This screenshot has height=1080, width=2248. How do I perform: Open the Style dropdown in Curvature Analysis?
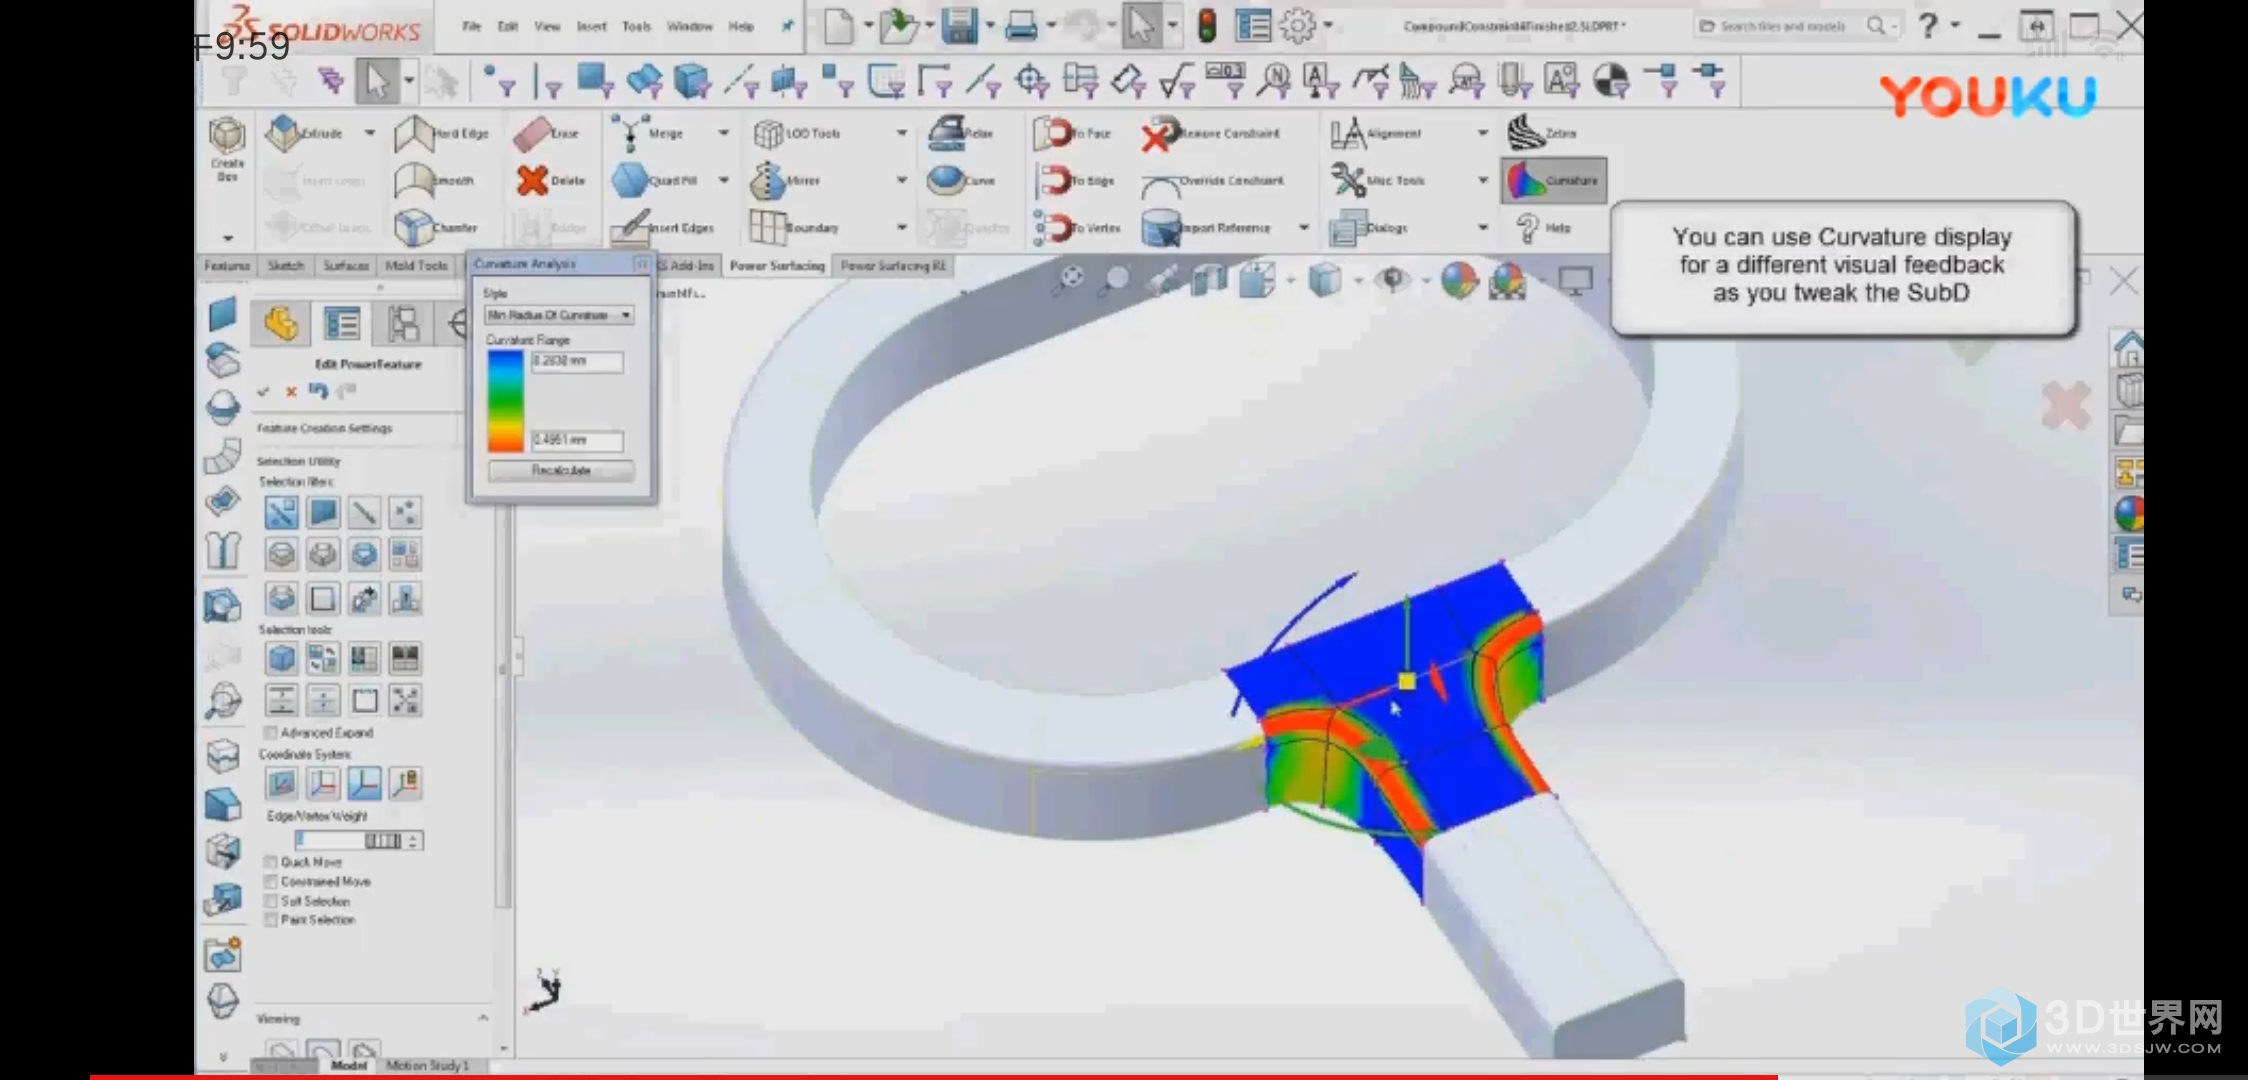559,315
